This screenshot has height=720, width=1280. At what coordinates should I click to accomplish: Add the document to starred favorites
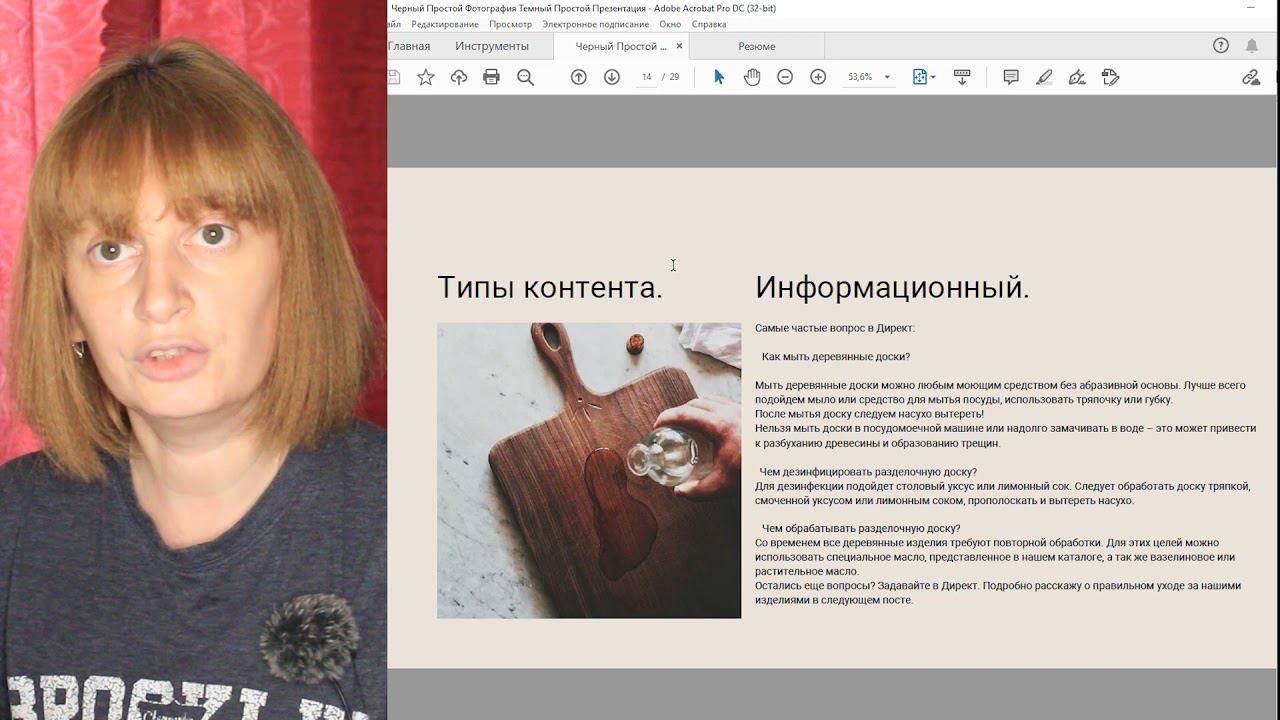click(x=426, y=77)
